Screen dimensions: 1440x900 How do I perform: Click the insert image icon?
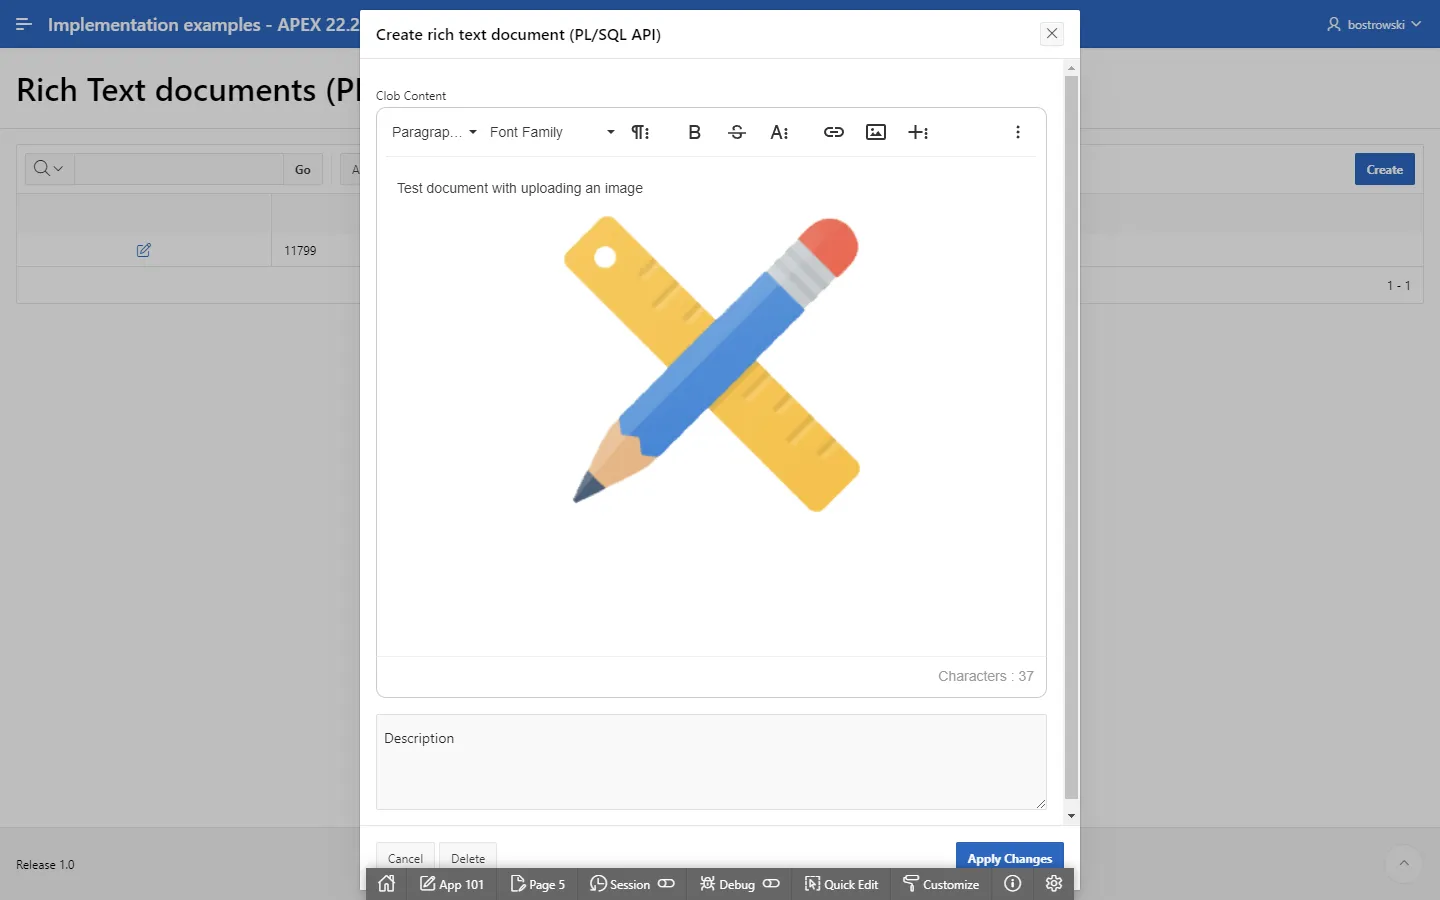876,132
